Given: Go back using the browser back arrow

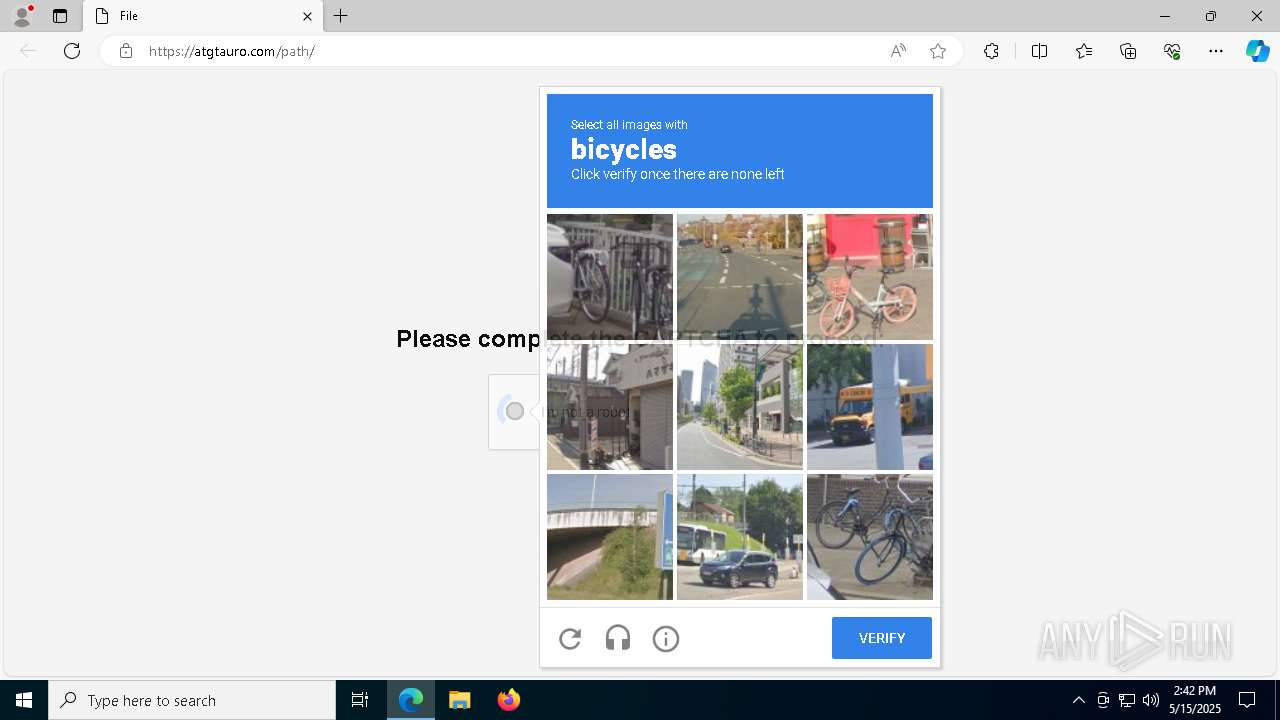Looking at the screenshot, I should (28, 51).
